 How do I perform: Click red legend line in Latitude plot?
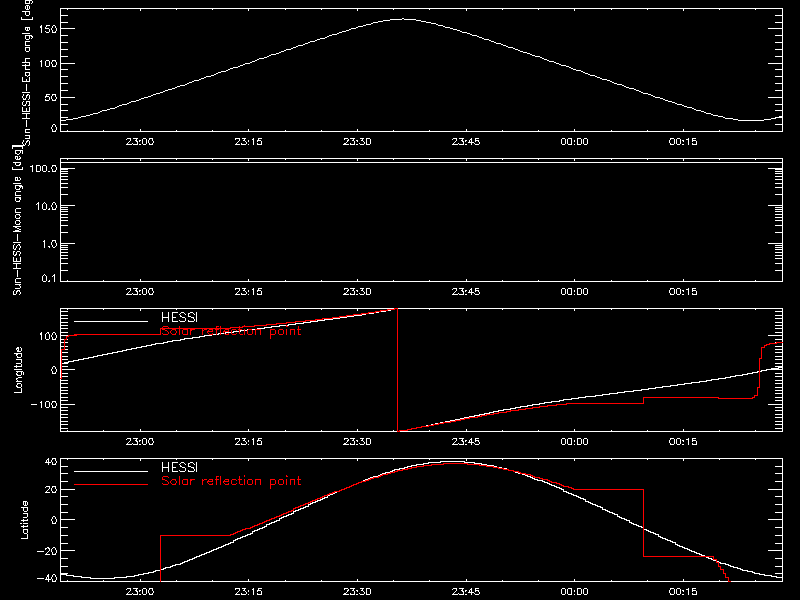(111, 485)
